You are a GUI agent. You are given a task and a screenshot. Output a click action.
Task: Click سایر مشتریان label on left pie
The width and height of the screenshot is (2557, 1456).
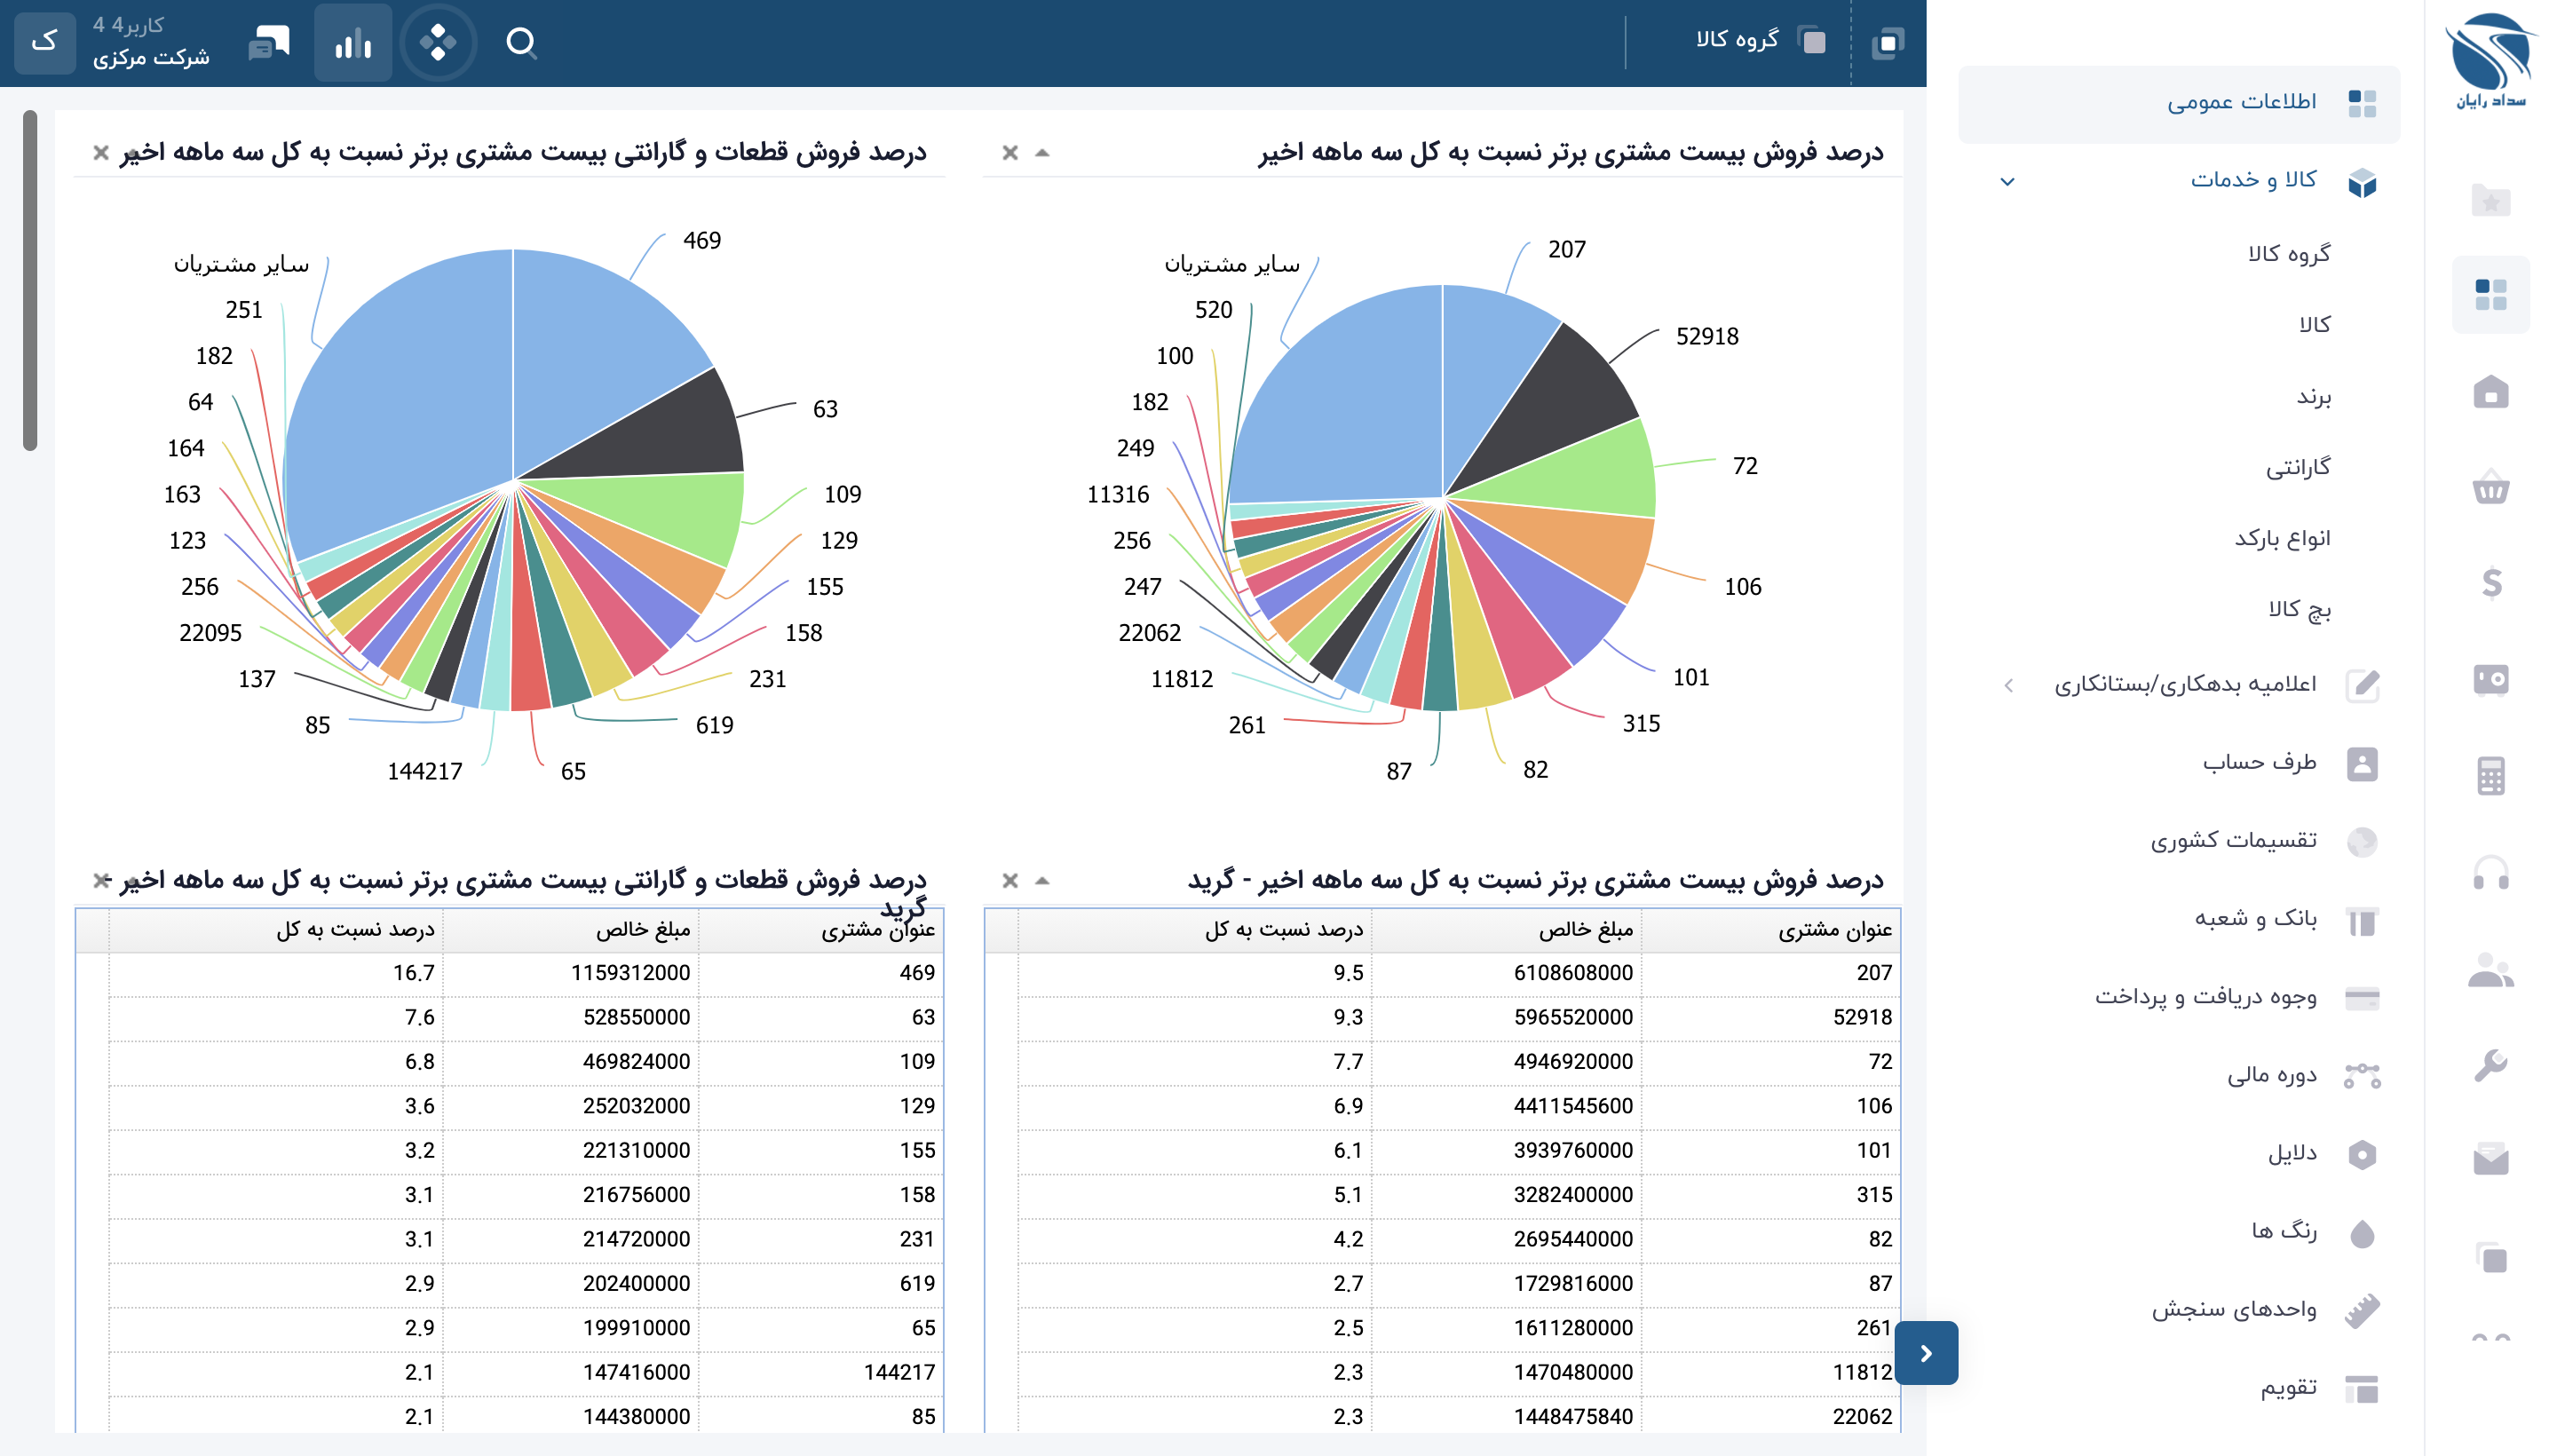(x=241, y=264)
